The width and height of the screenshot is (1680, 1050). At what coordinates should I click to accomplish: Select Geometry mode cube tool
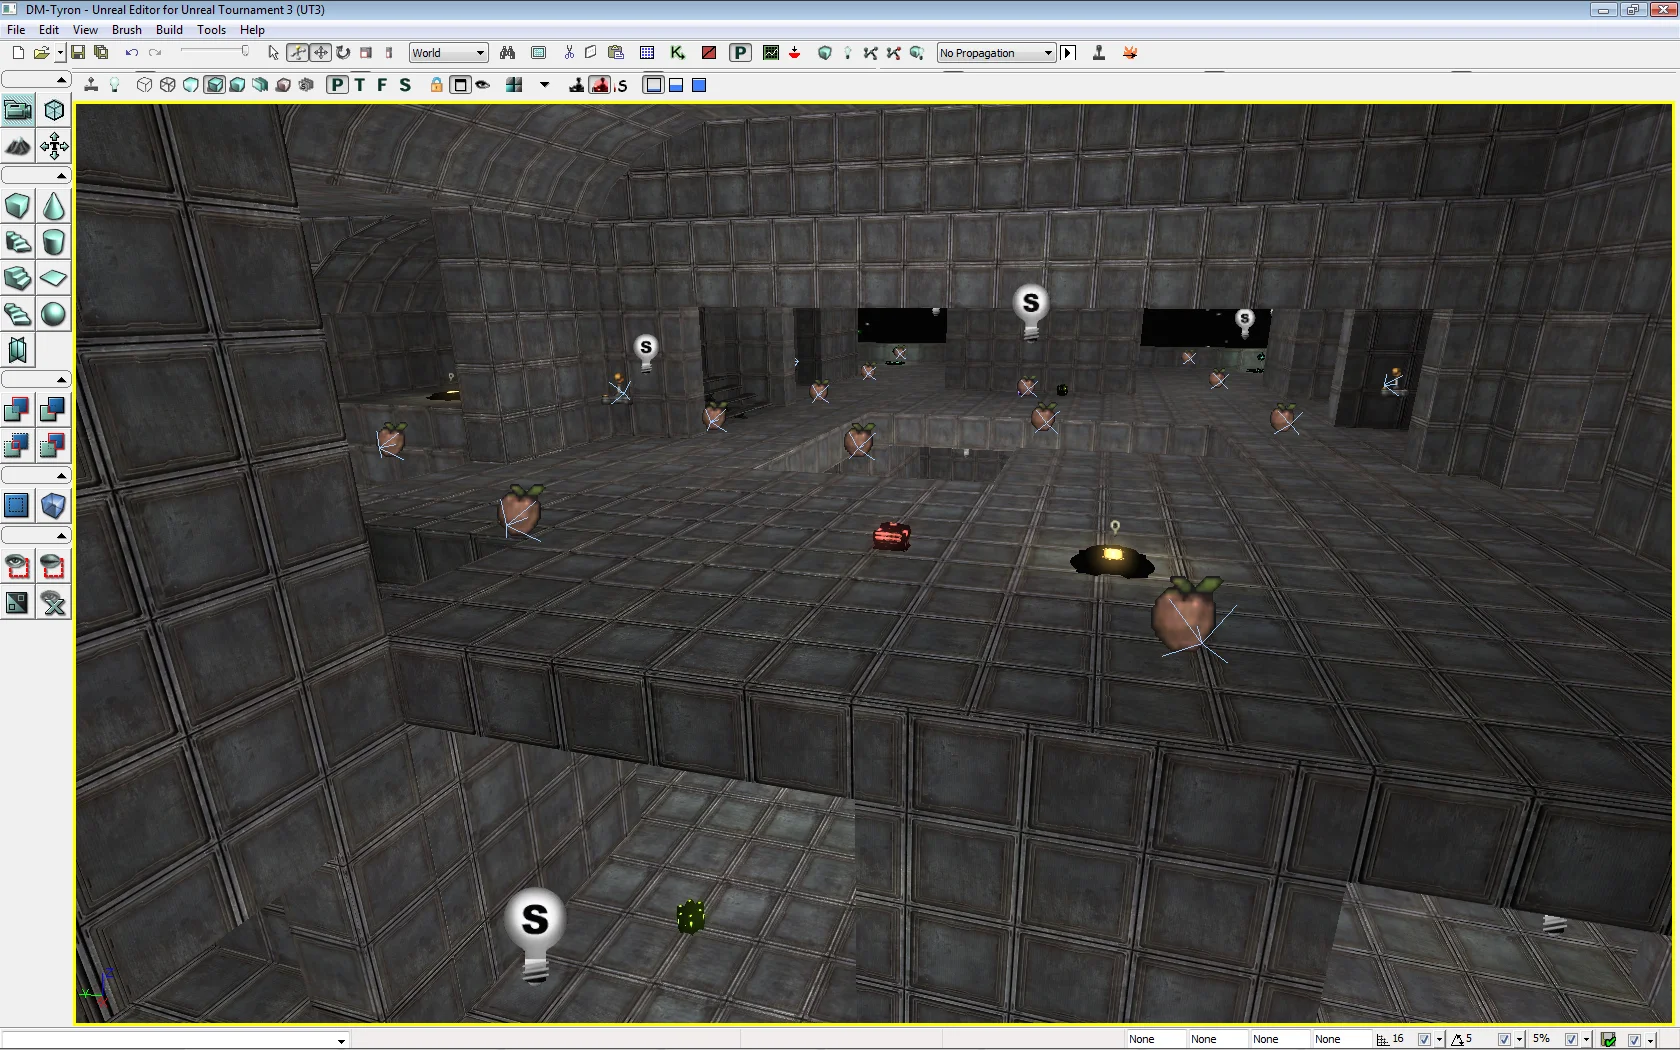pos(54,110)
